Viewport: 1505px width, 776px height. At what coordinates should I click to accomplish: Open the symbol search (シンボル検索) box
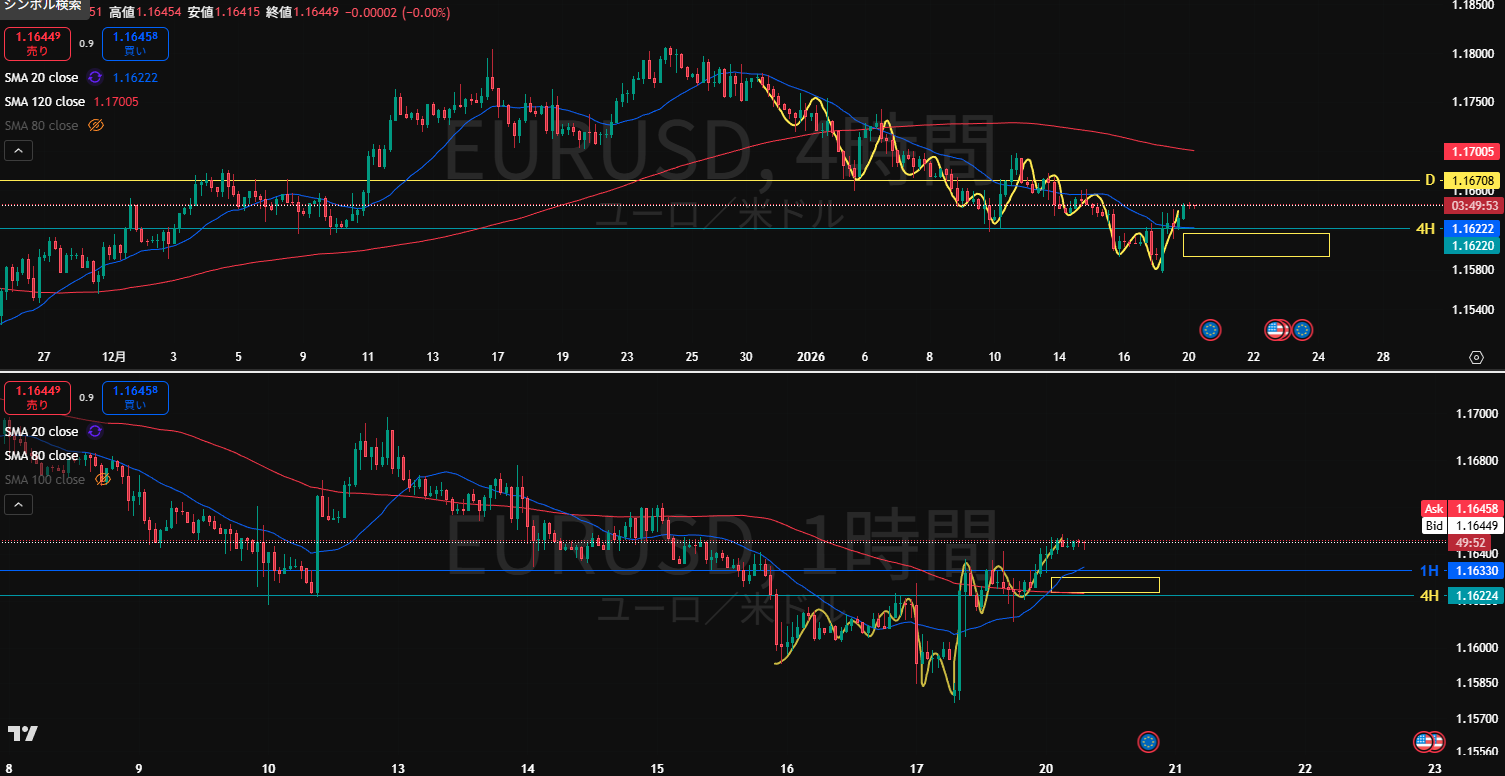(x=42, y=6)
